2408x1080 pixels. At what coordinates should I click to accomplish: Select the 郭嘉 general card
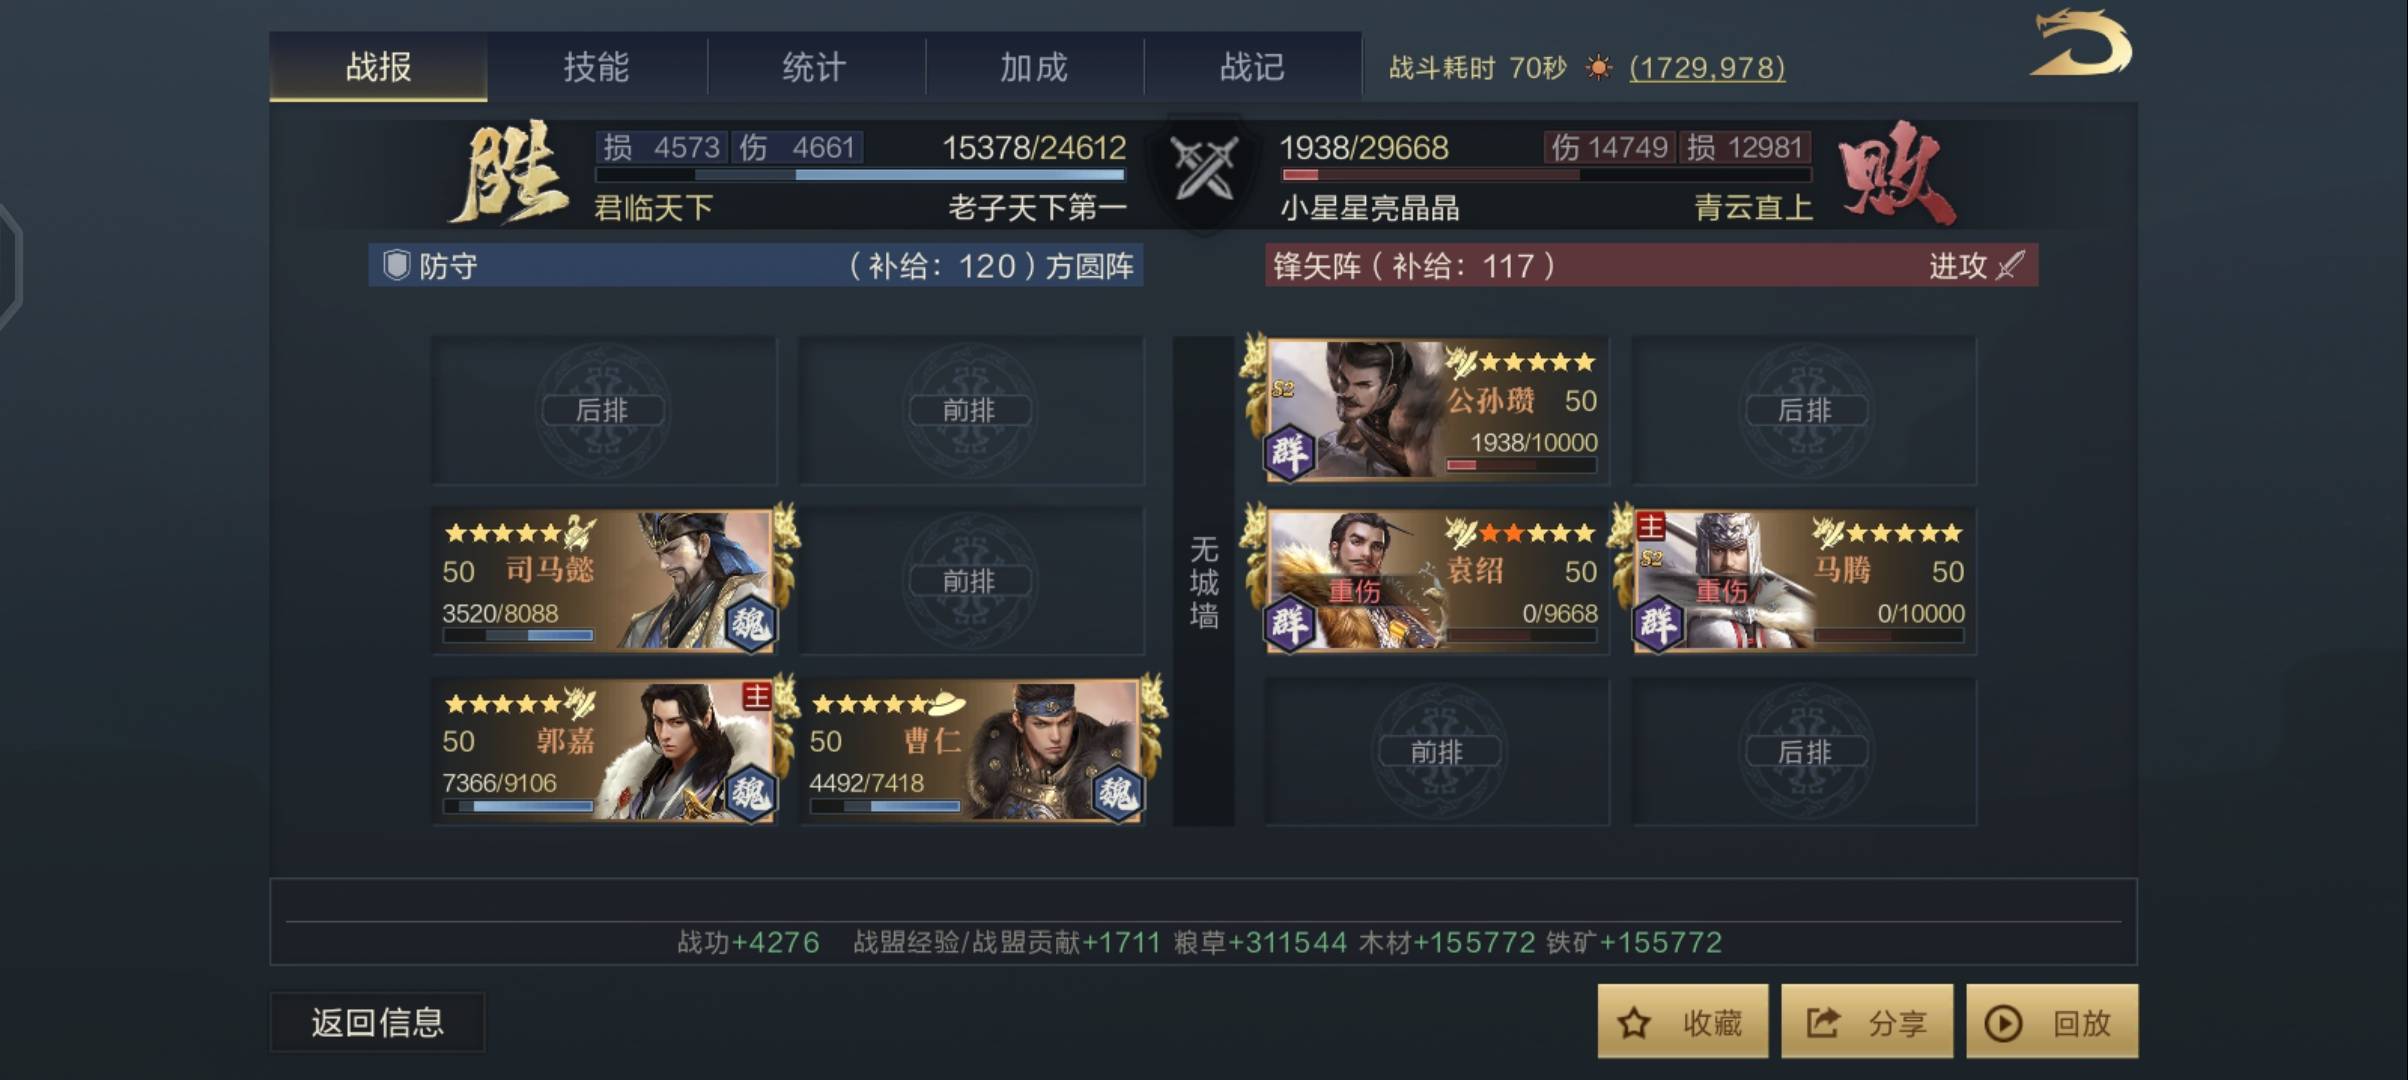click(604, 751)
